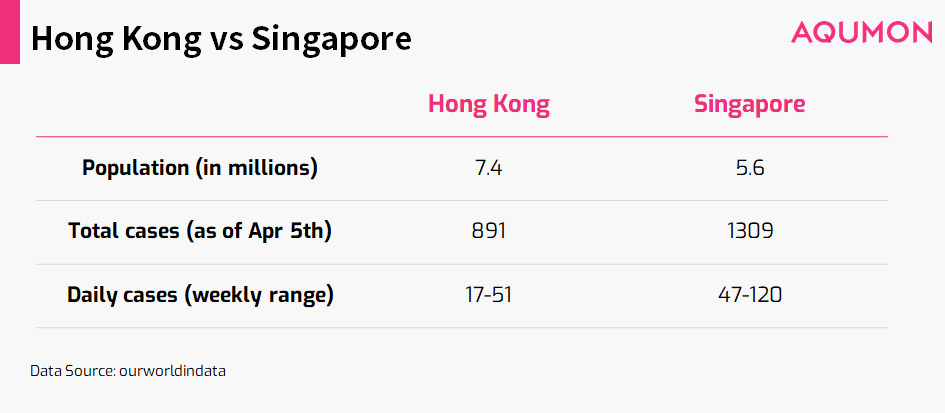Select the Population (in millions) row label
The image size is (945, 413).
[x=199, y=168]
